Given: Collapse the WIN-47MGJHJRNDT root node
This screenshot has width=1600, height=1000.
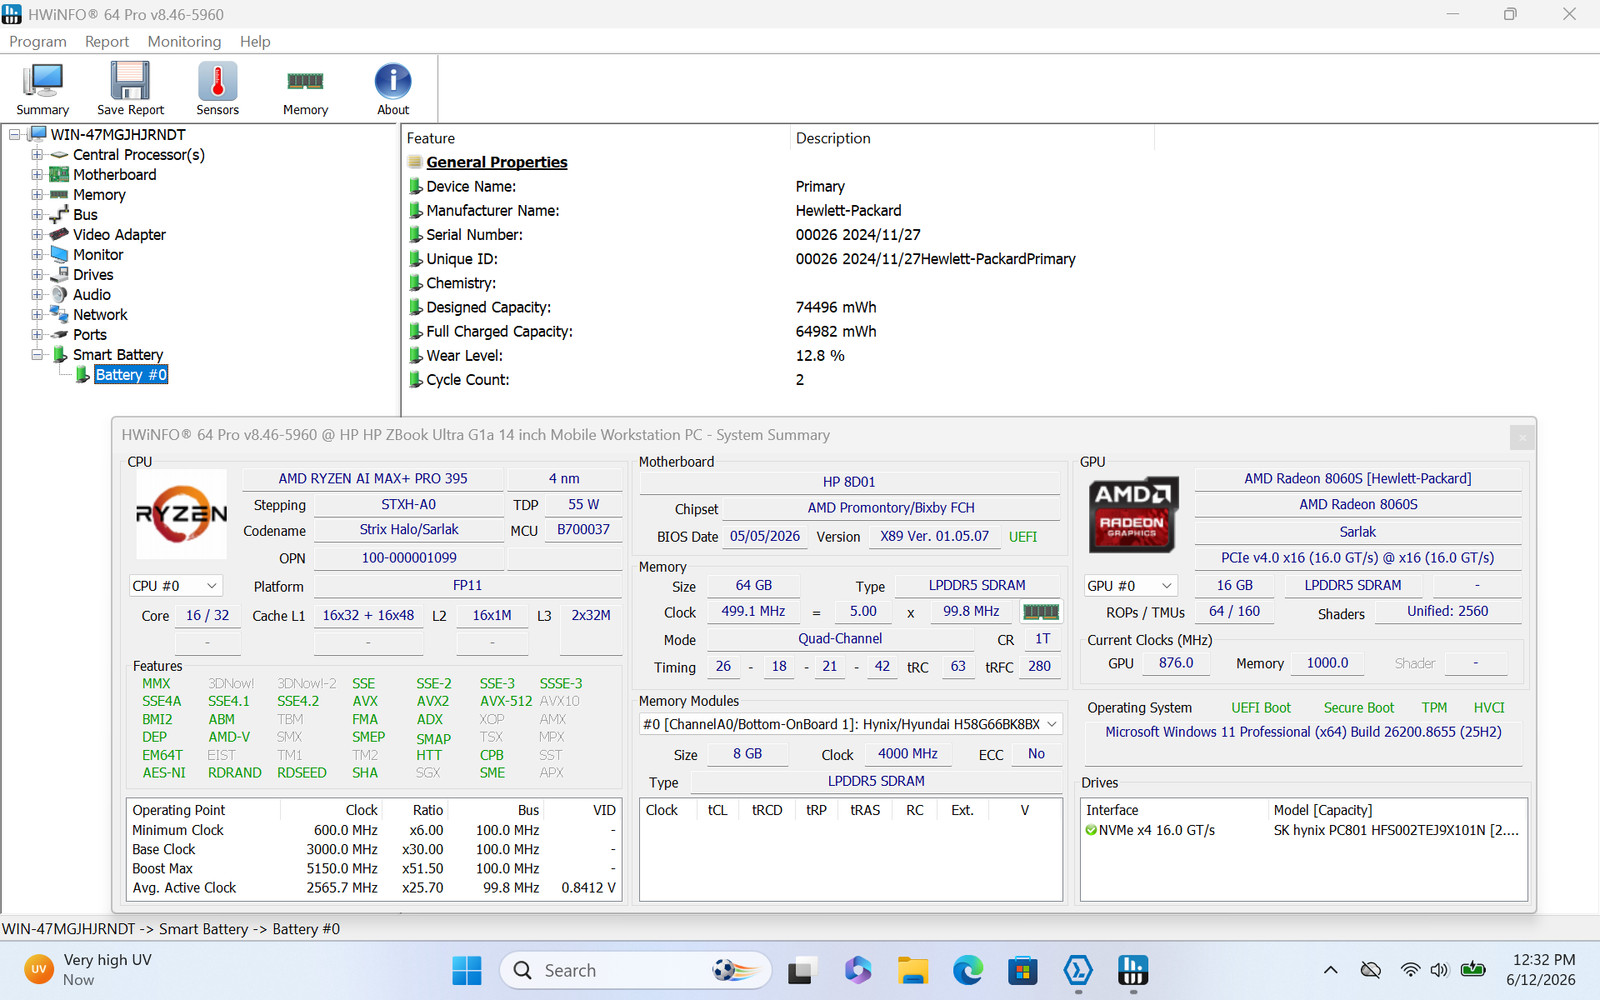Looking at the screenshot, I should [x=15, y=135].
